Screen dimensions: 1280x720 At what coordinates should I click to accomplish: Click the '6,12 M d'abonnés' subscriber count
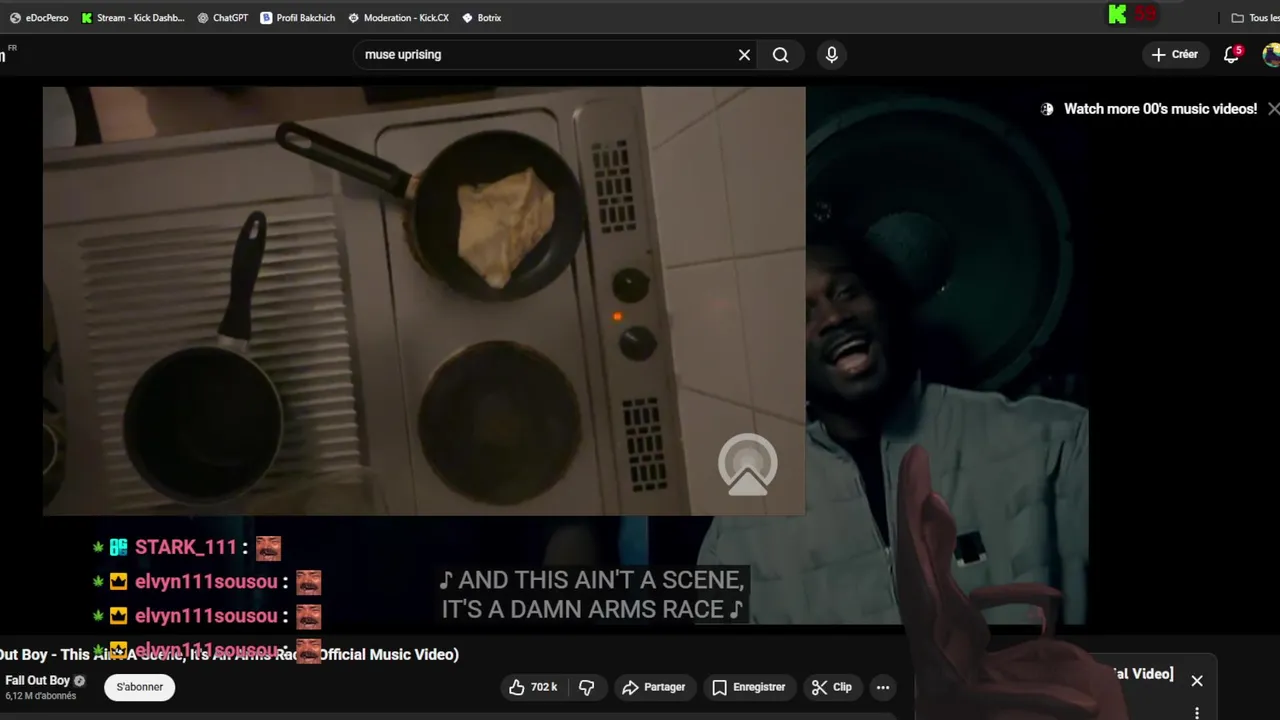41,696
